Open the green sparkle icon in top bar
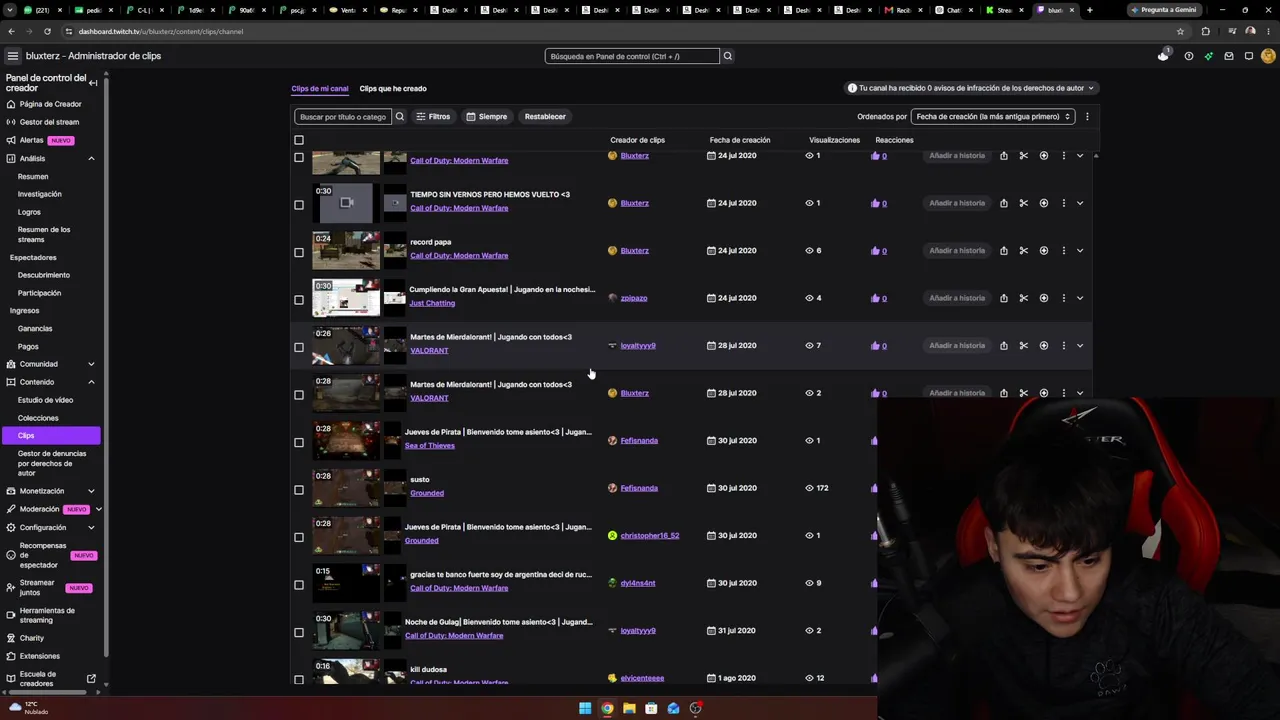The height and width of the screenshot is (720, 1280). click(1208, 56)
